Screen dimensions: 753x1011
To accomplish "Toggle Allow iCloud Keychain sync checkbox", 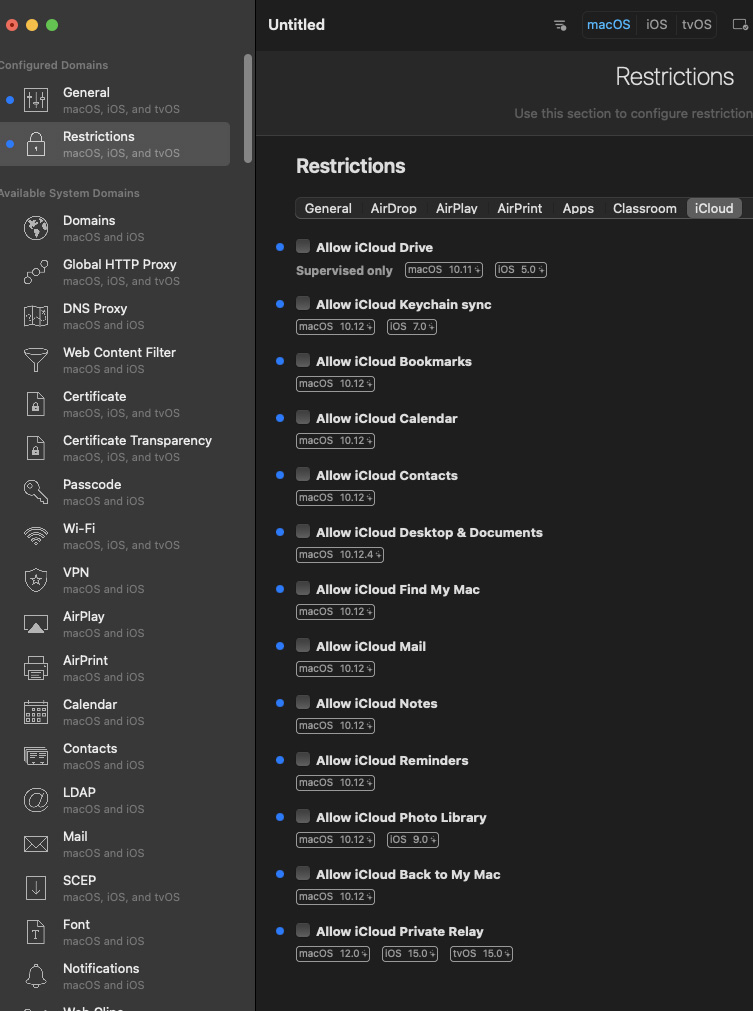I will (x=303, y=303).
